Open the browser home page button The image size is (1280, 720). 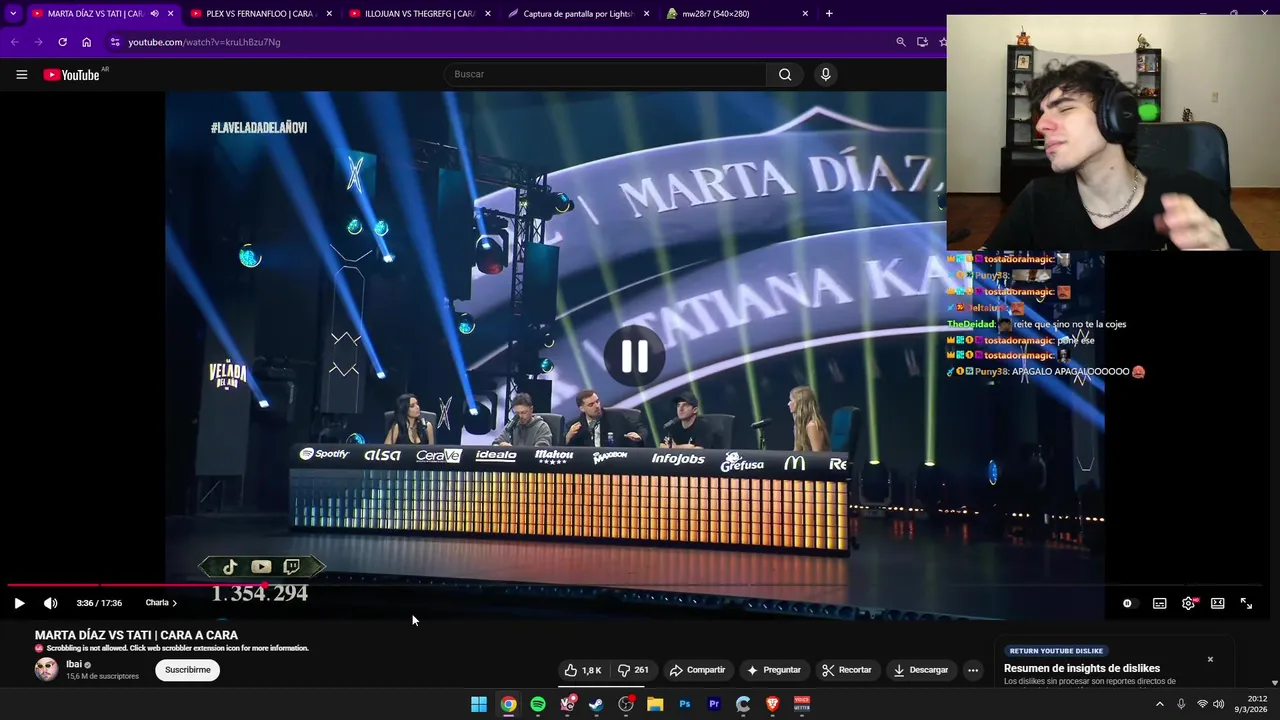coord(86,42)
